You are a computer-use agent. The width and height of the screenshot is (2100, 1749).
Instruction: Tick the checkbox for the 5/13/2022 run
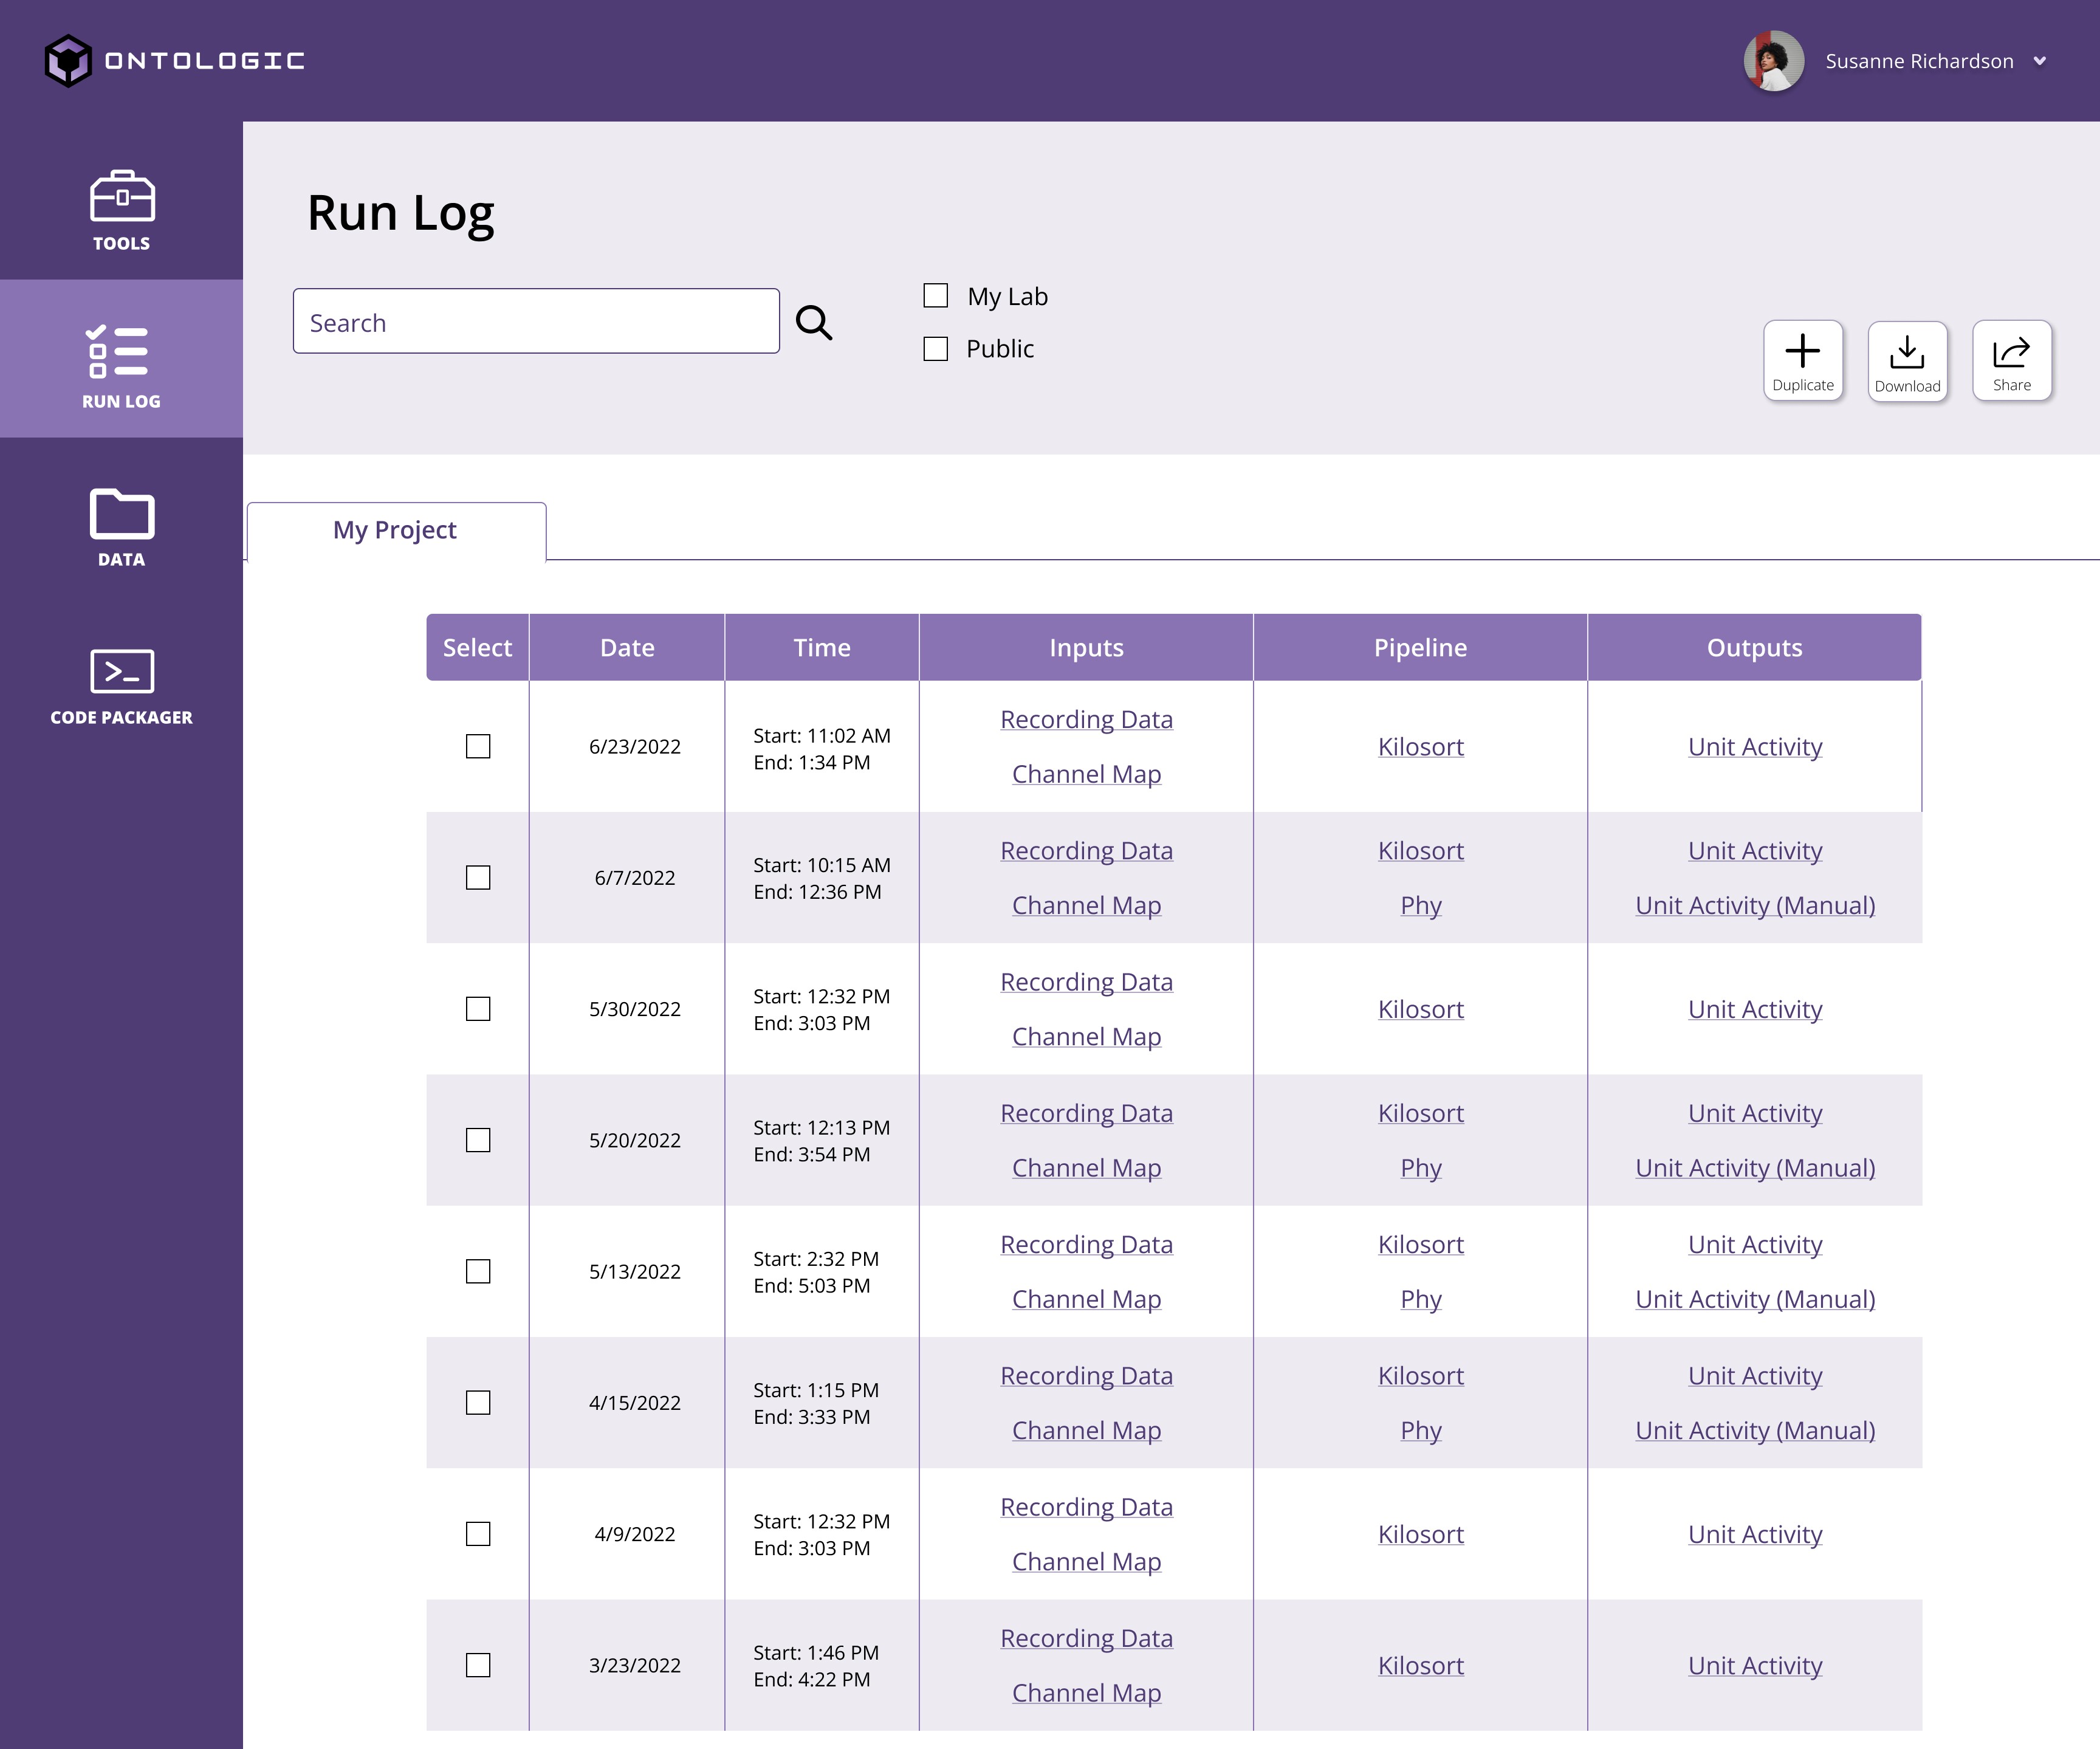point(478,1271)
